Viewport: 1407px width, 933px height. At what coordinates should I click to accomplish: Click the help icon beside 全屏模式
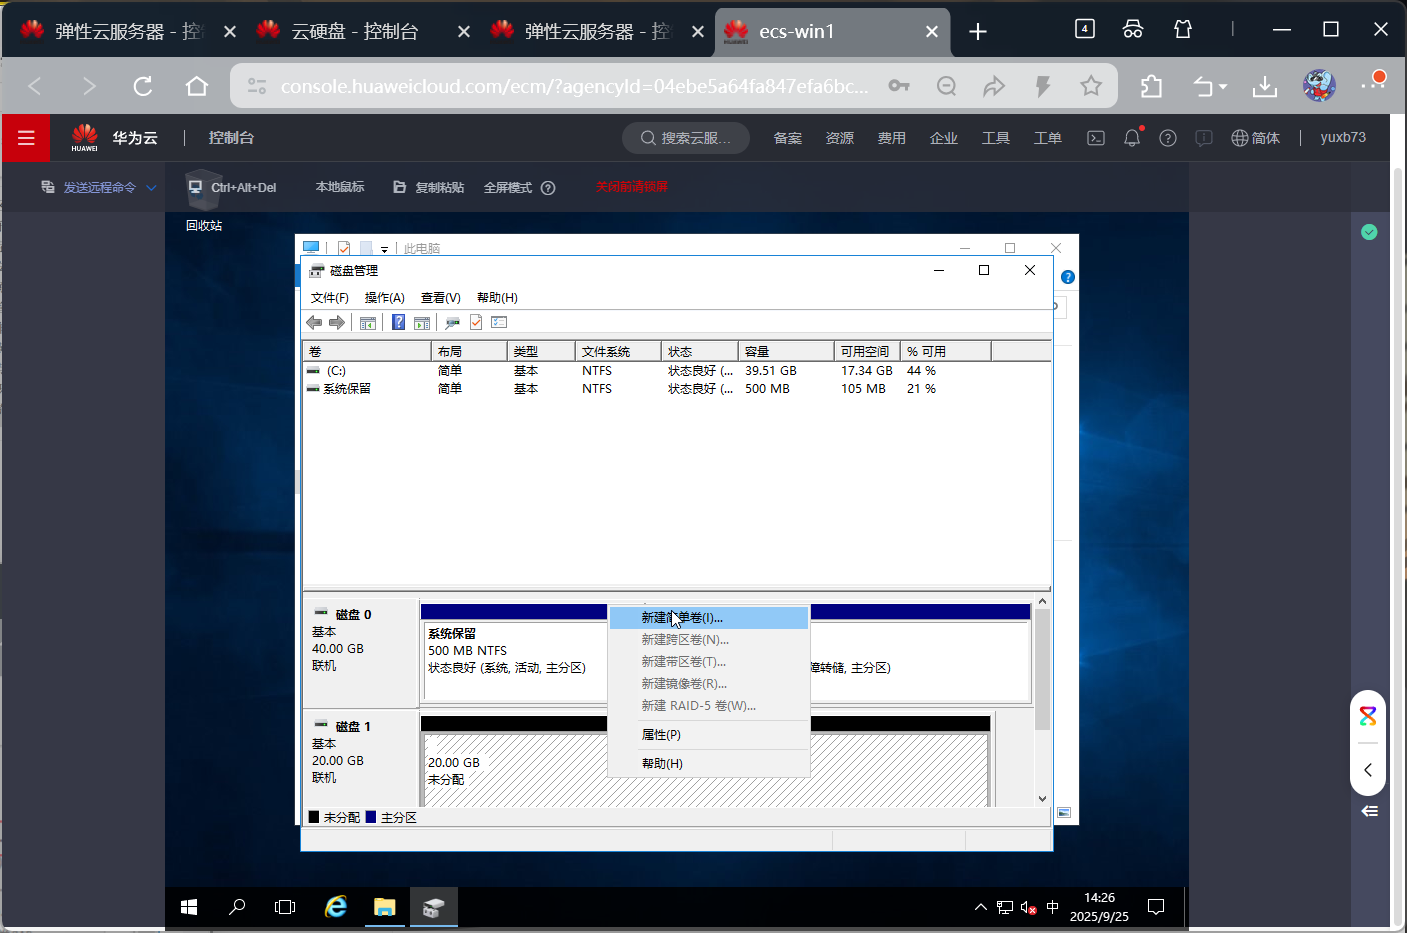(x=548, y=187)
